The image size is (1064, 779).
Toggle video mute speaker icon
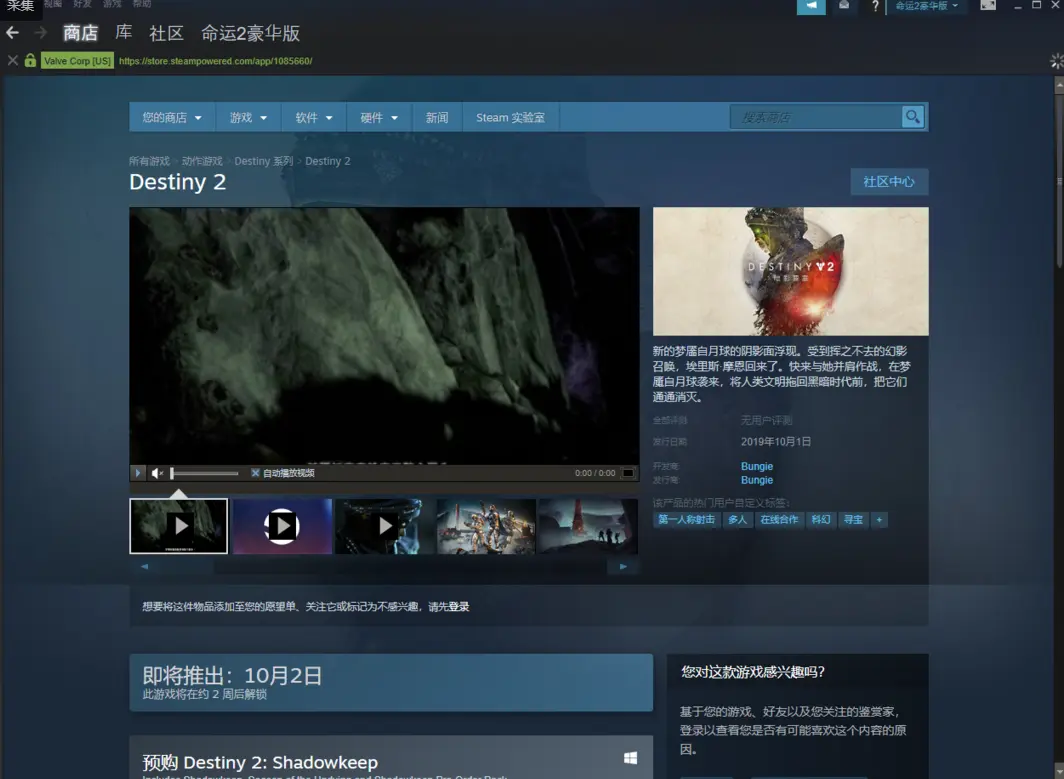(x=157, y=473)
